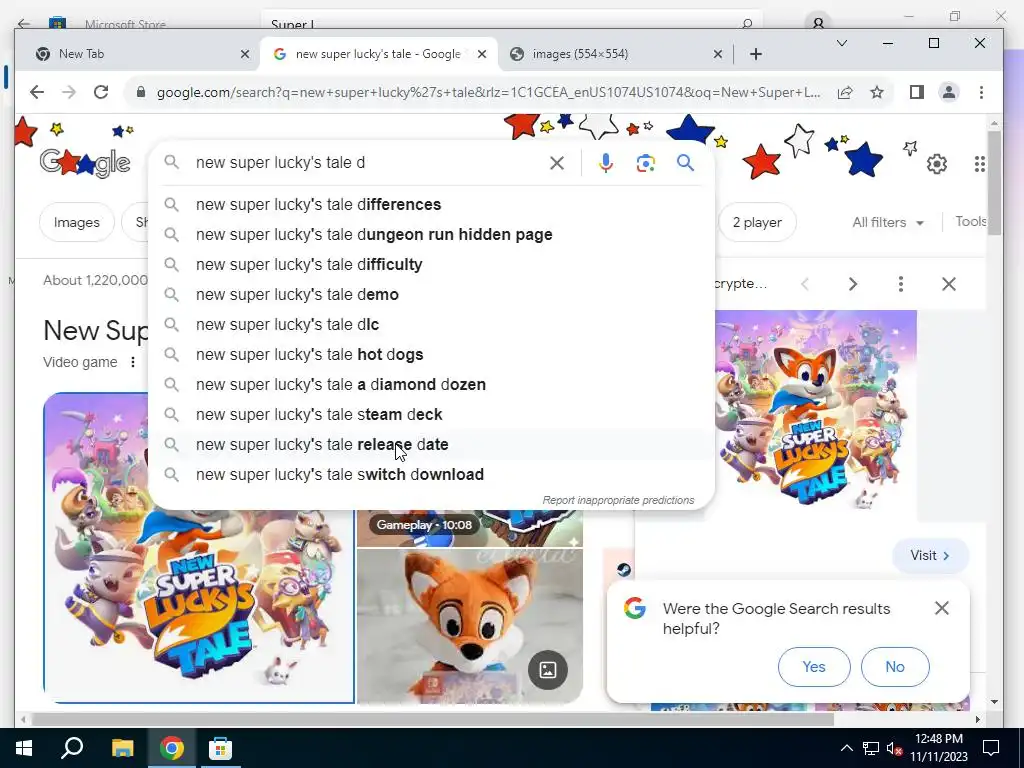
Task: Submit search with blue magnifier icon
Action: click(685, 163)
